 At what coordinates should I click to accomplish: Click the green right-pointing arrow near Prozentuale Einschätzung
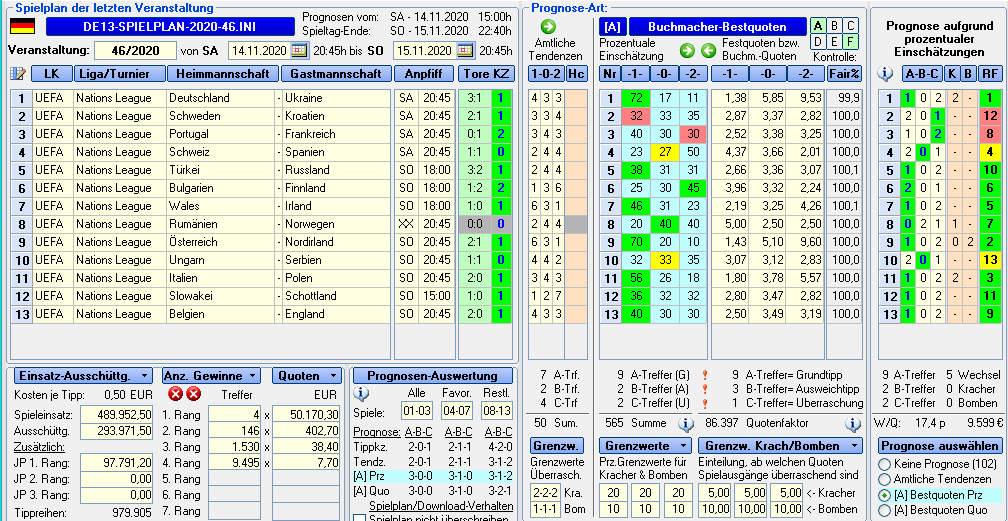click(x=687, y=51)
